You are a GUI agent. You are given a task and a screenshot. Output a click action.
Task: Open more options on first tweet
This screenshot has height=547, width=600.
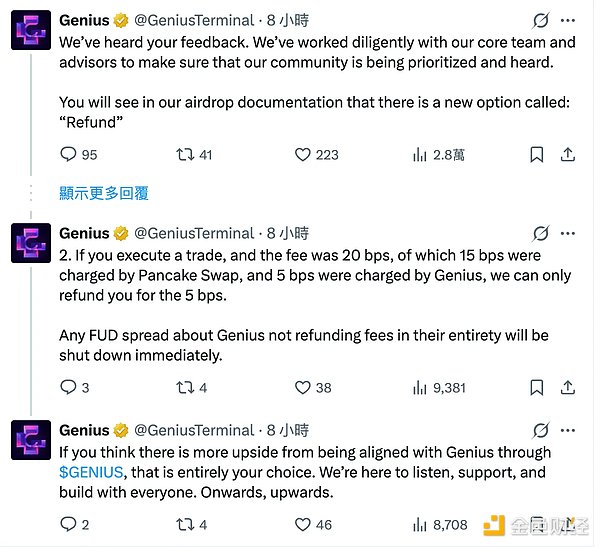coord(569,19)
